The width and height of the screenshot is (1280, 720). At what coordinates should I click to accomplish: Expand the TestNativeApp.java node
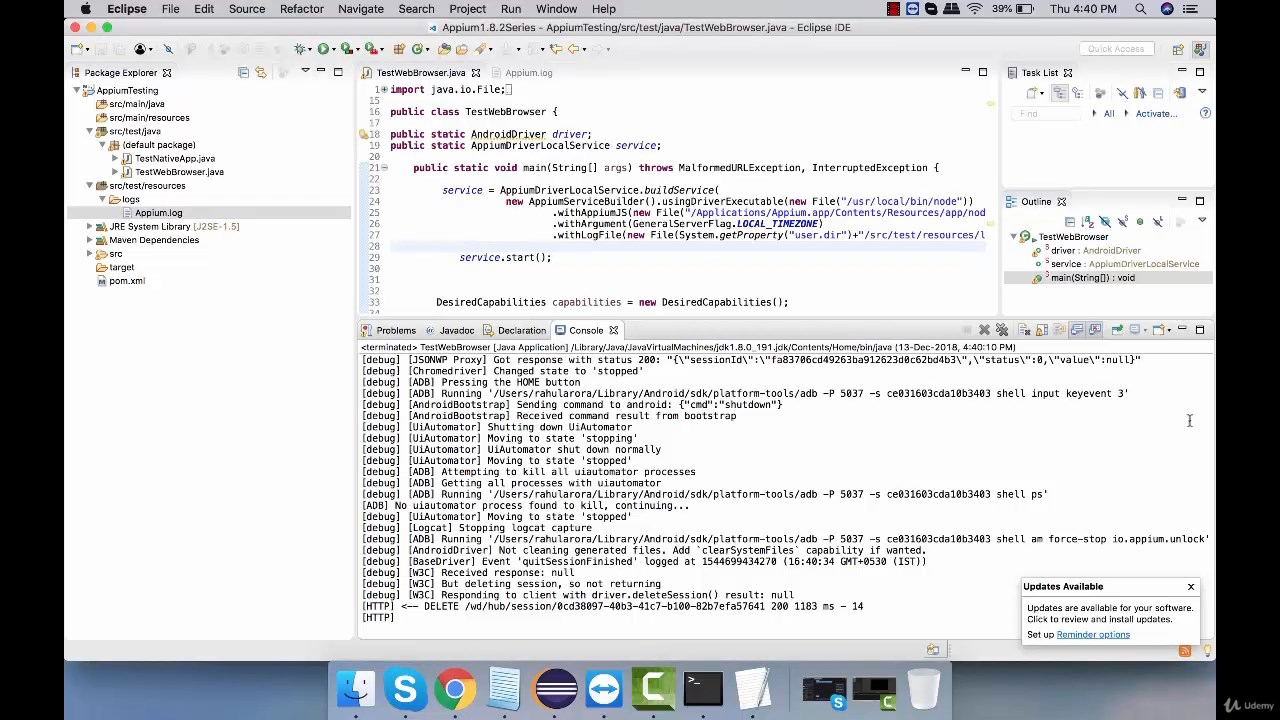115,159
